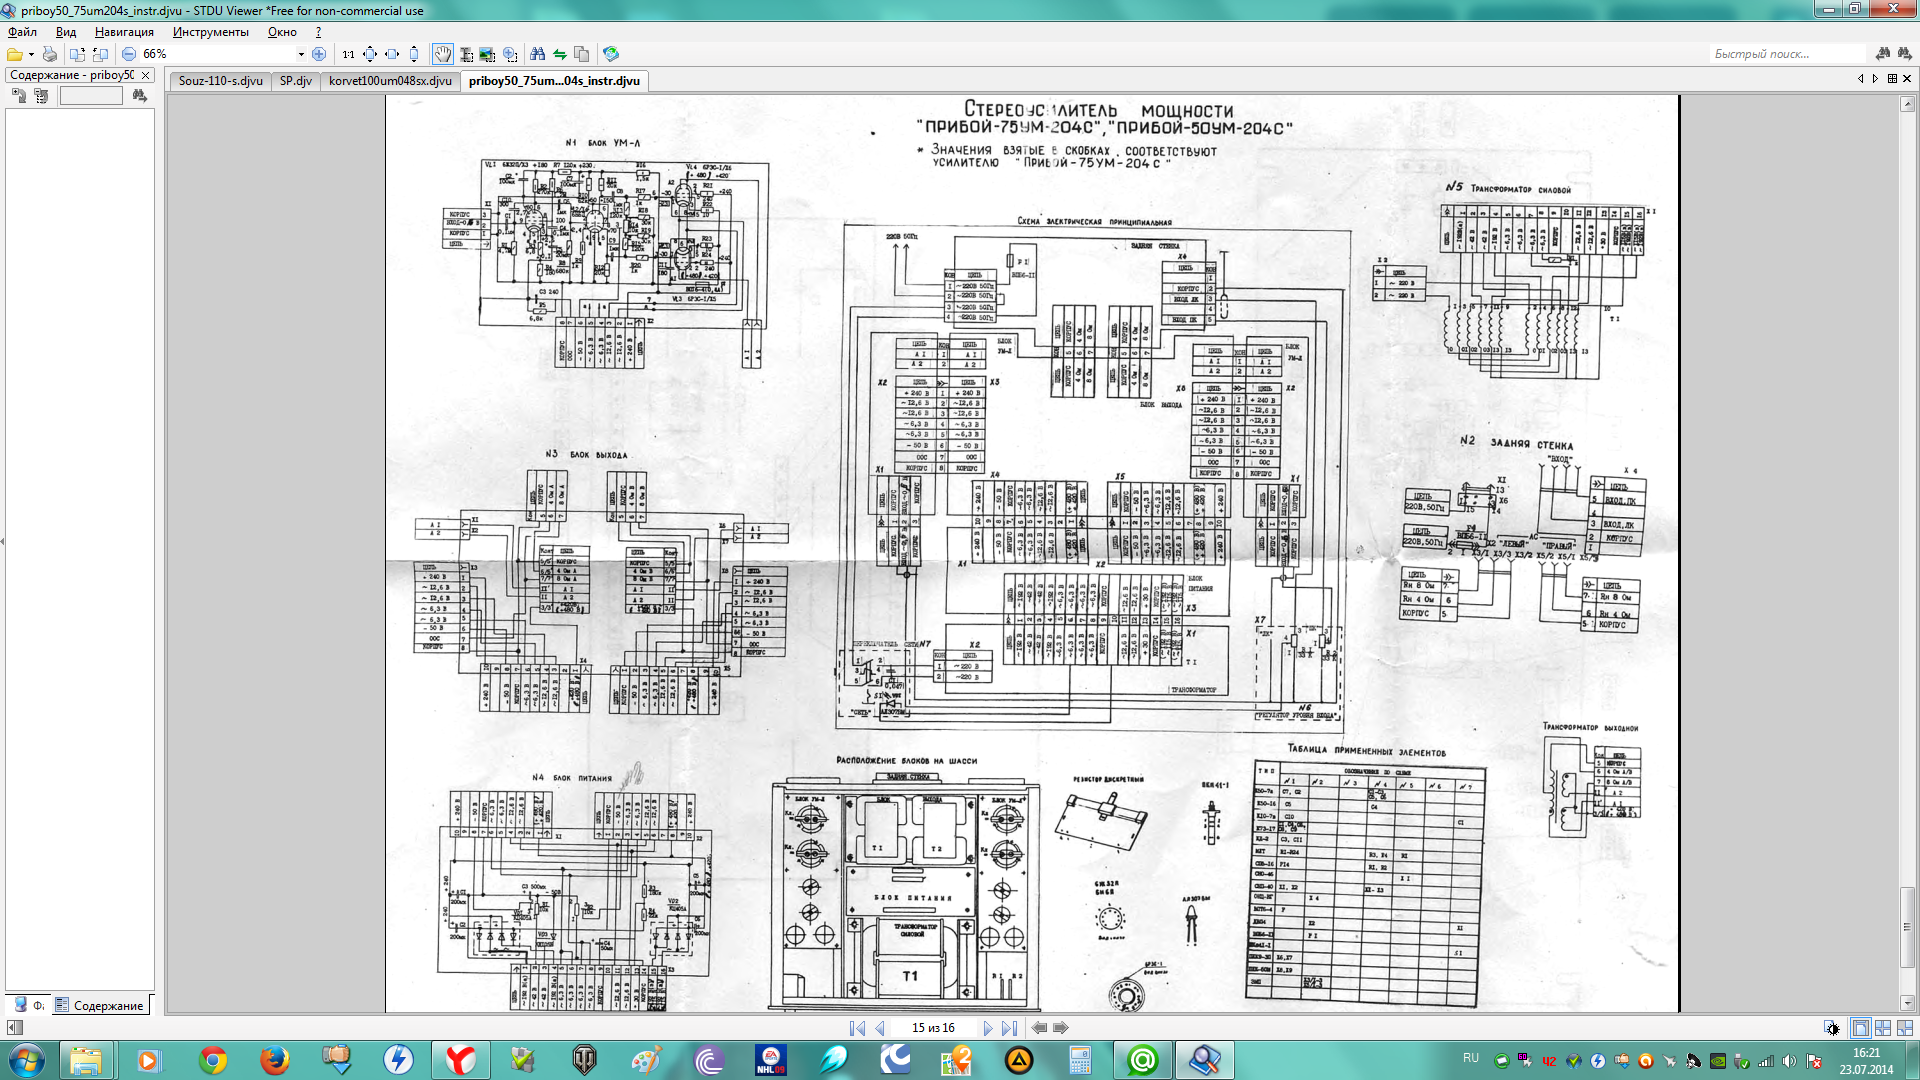
Task: Go to previous page button
Action: pyautogui.click(x=880, y=1028)
